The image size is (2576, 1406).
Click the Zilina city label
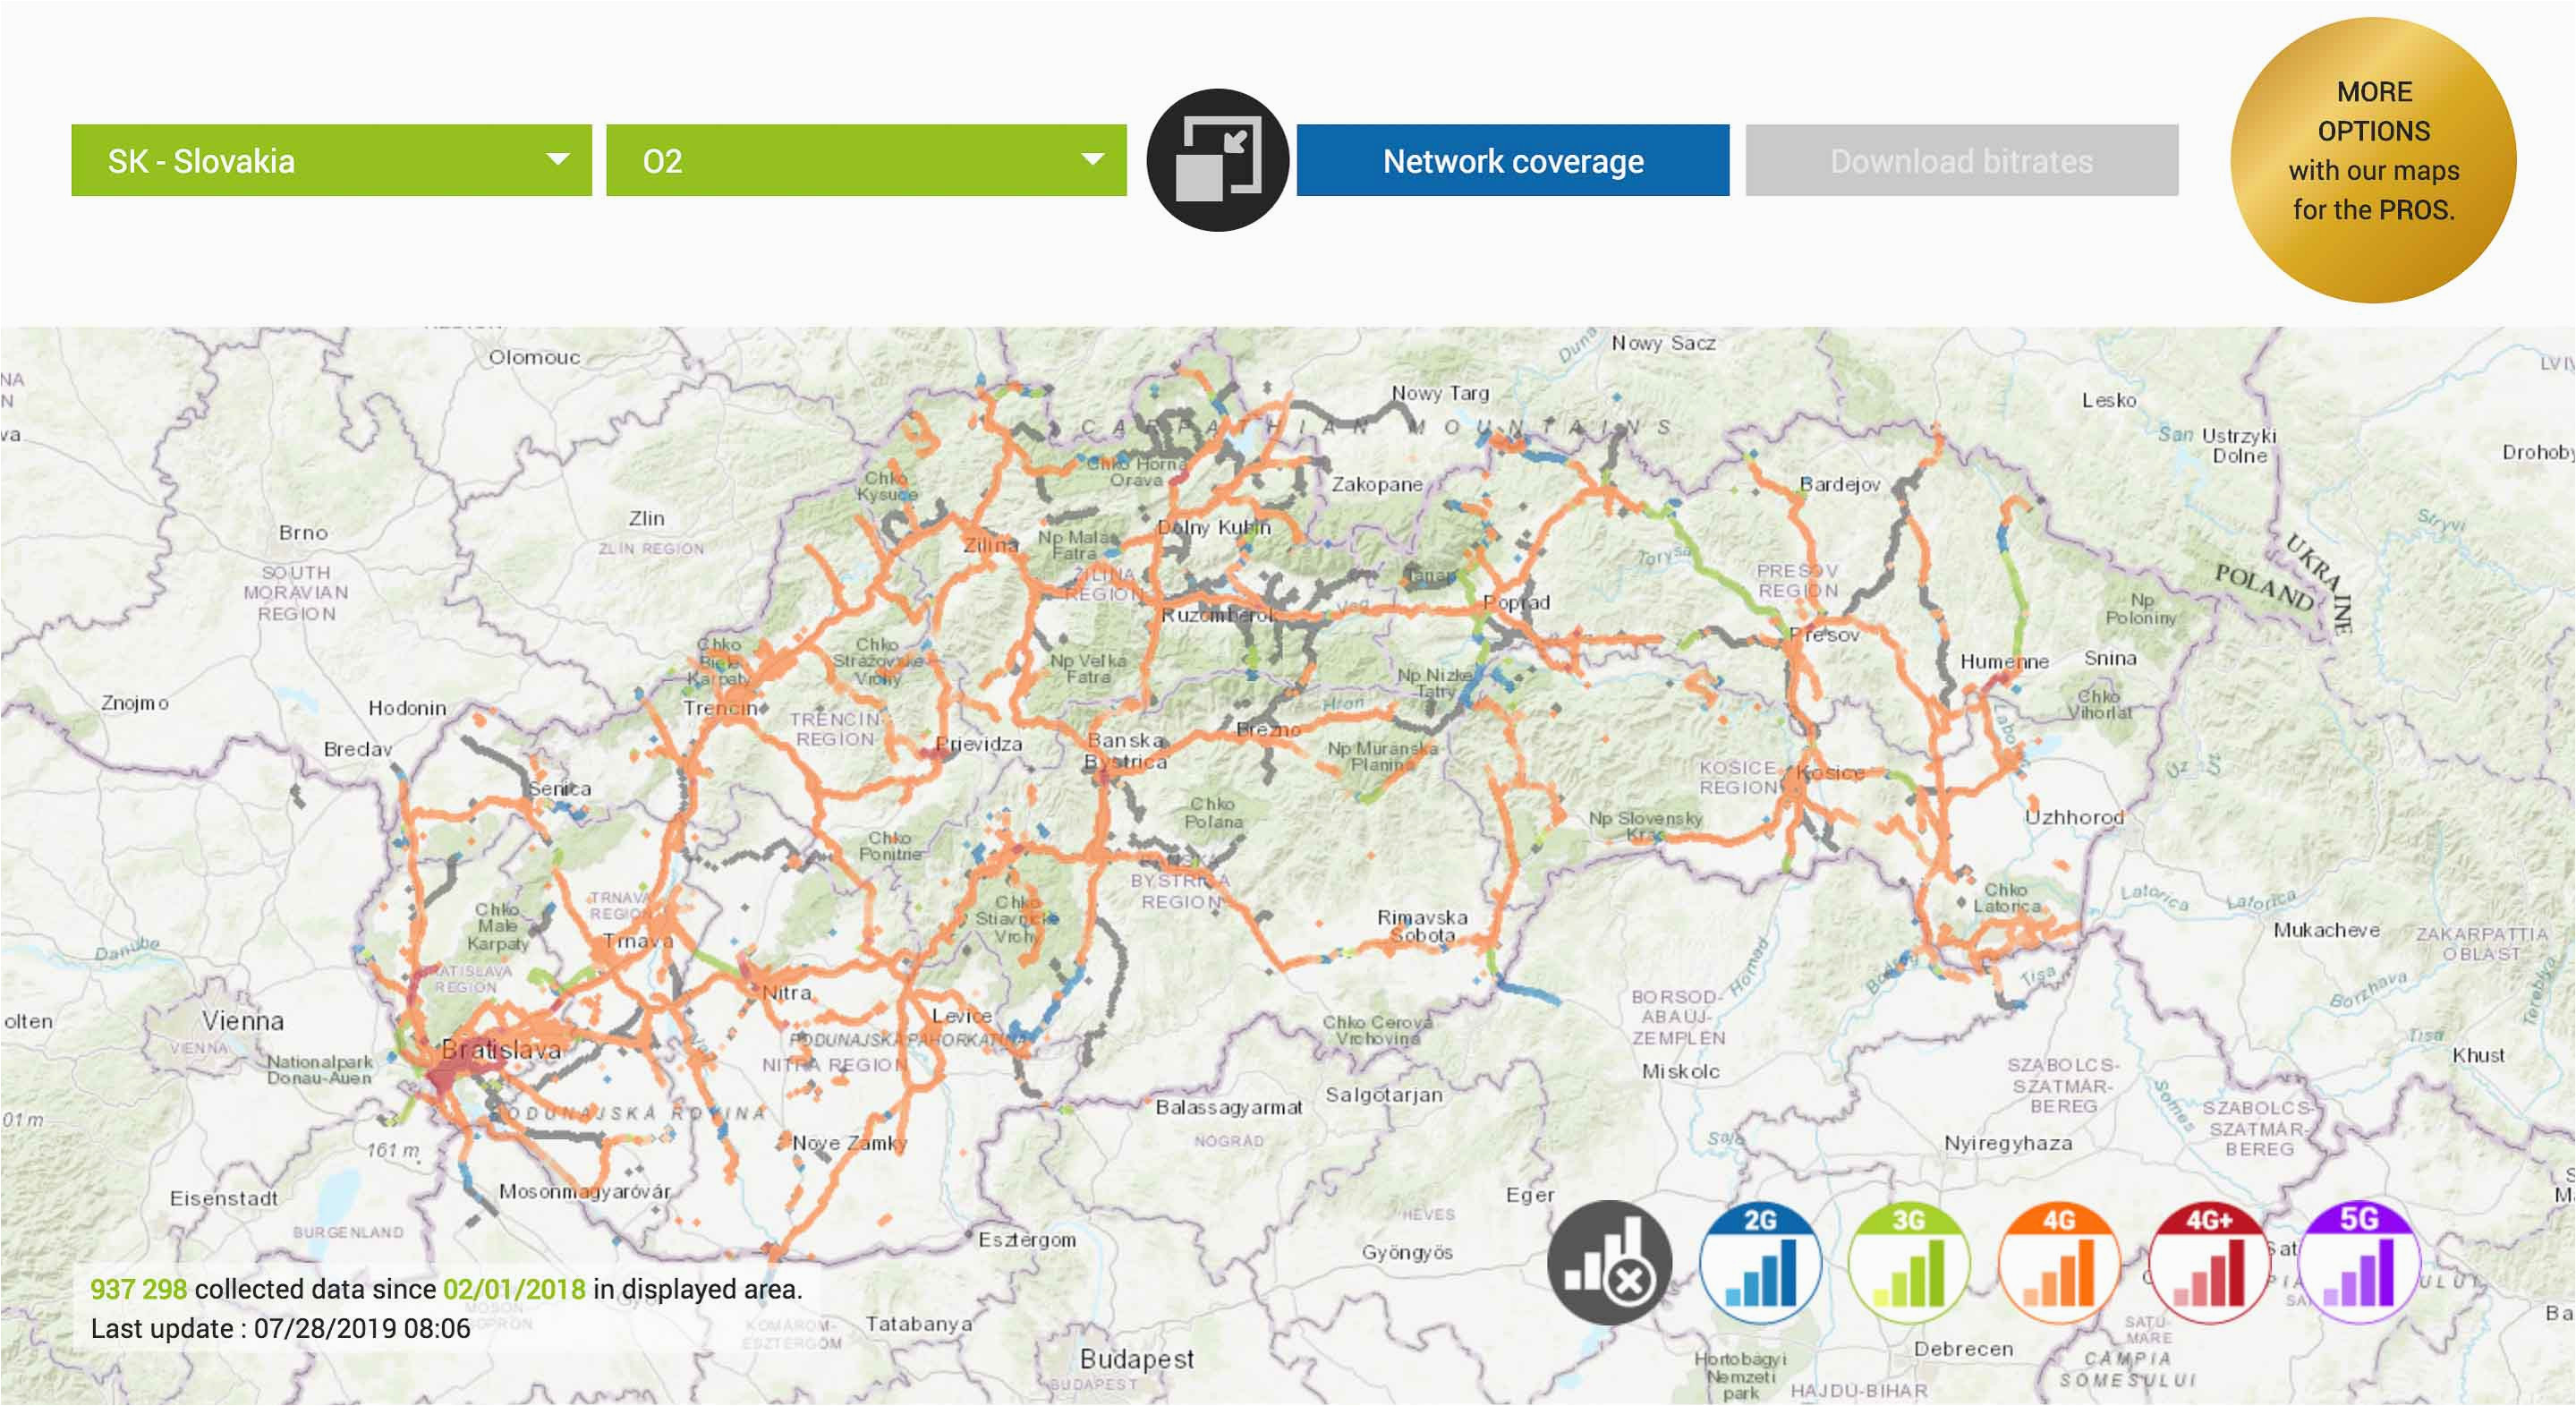point(990,545)
